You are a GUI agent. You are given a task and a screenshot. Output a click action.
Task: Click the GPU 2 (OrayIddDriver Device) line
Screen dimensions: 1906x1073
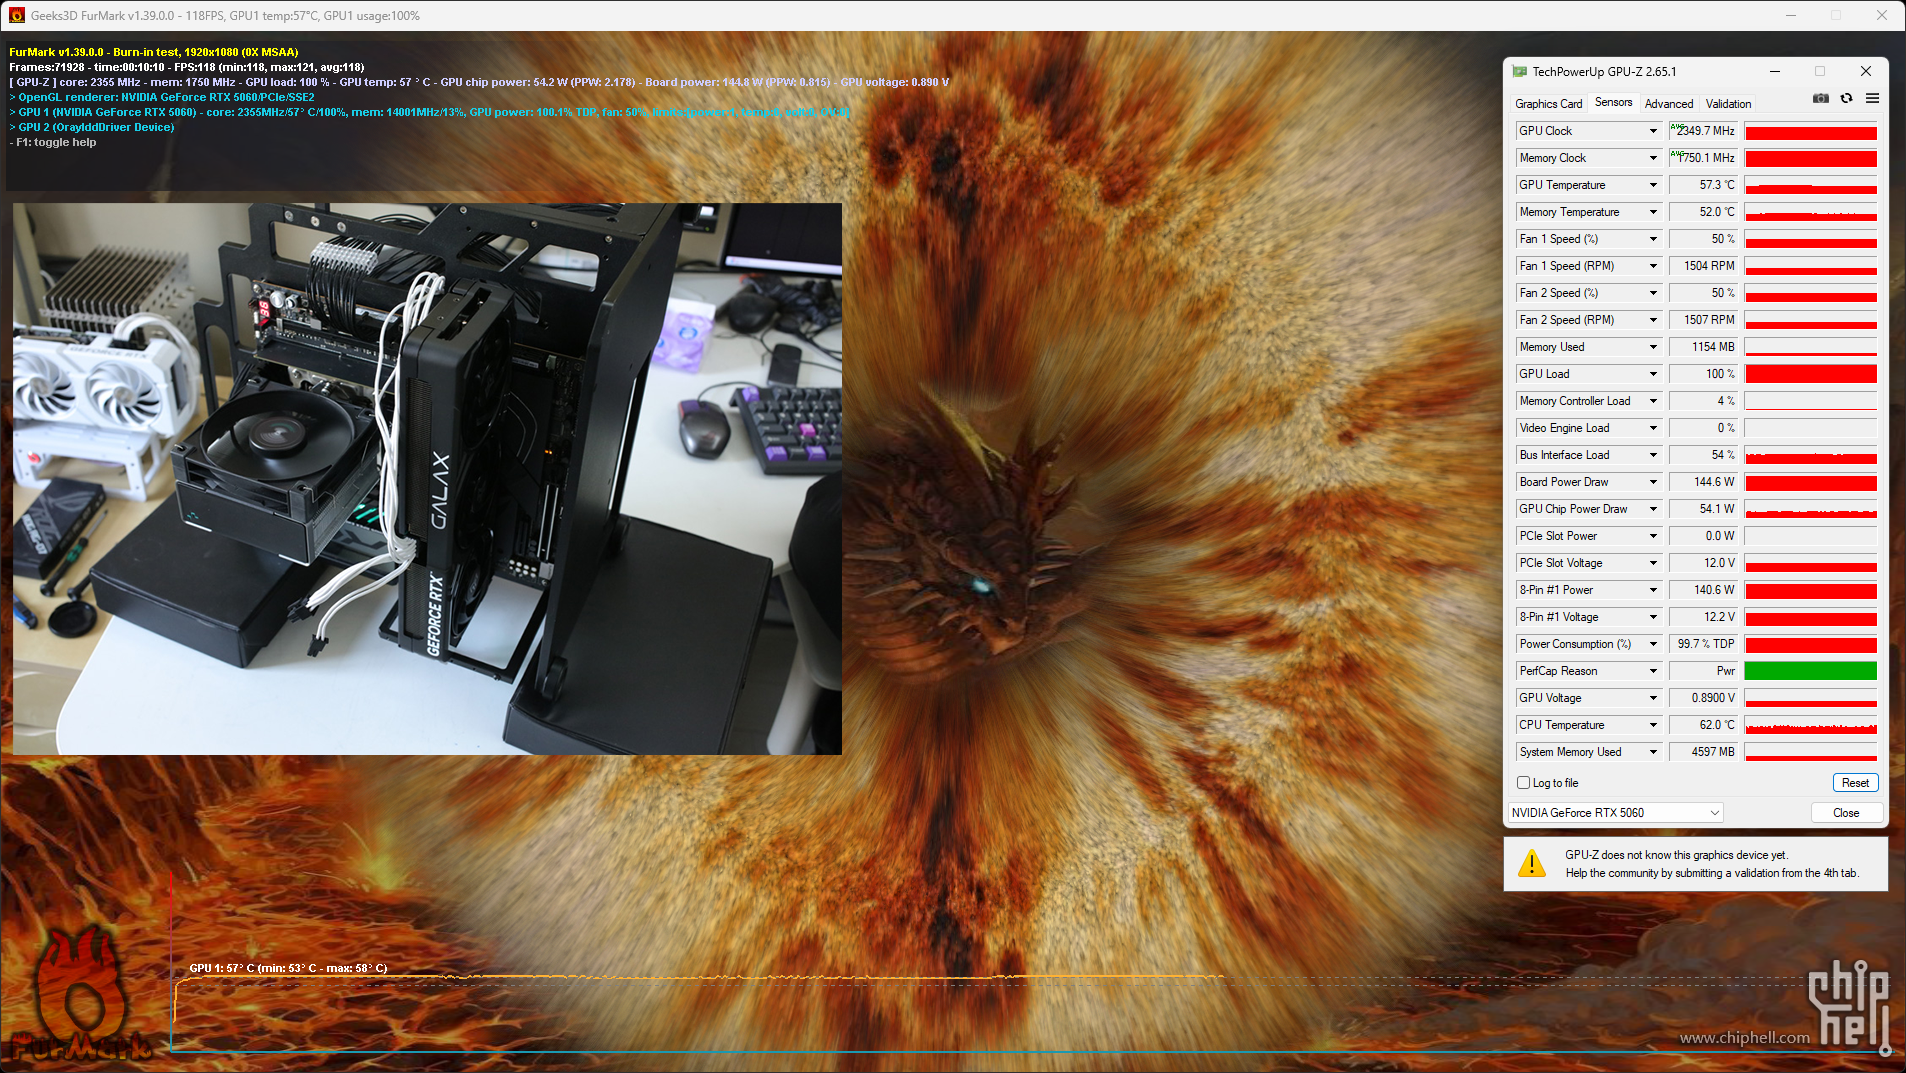coord(92,127)
